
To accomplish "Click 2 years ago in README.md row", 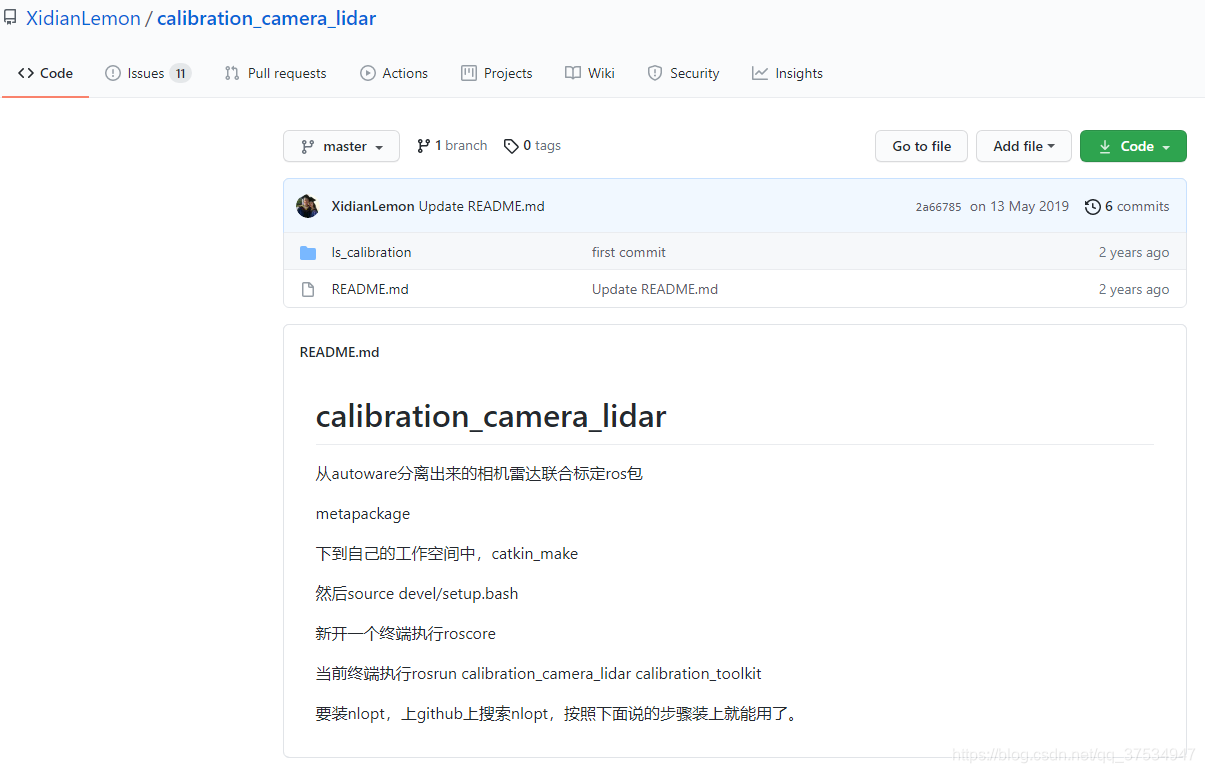I will tap(1134, 289).
